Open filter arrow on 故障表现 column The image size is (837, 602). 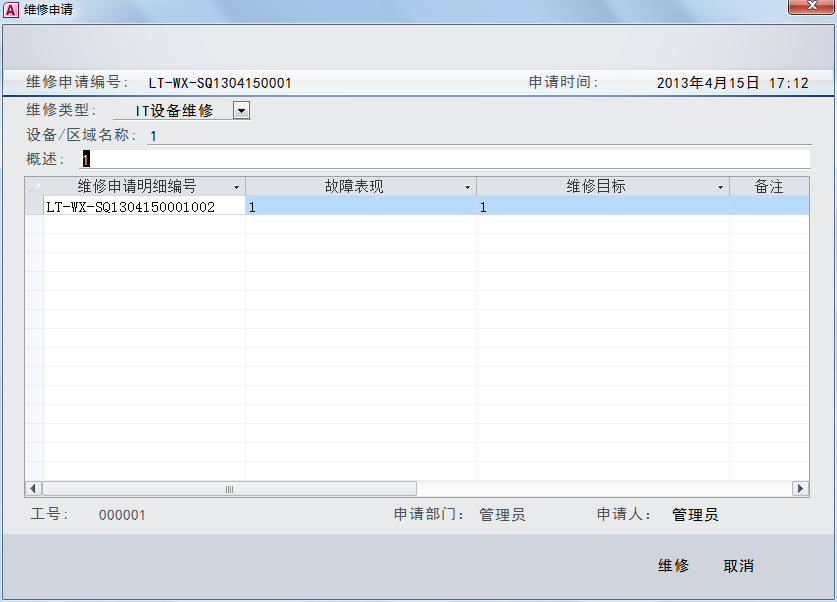pos(468,187)
